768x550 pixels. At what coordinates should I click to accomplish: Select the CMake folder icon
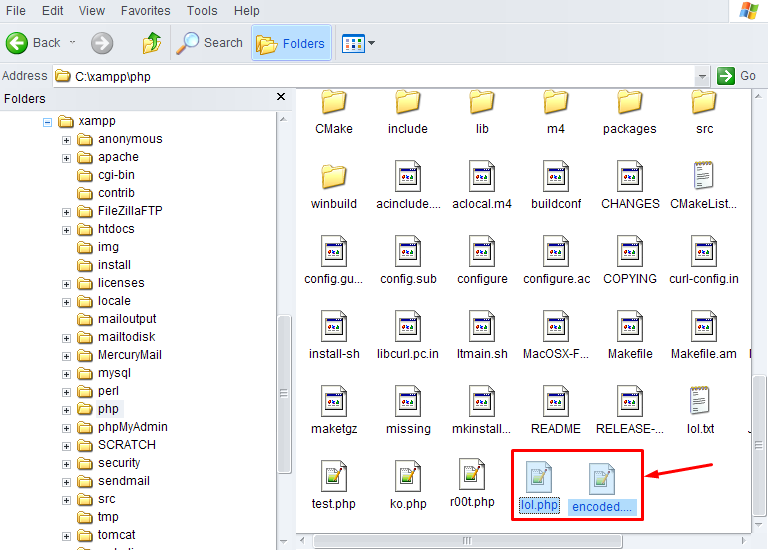pos(334,102)
